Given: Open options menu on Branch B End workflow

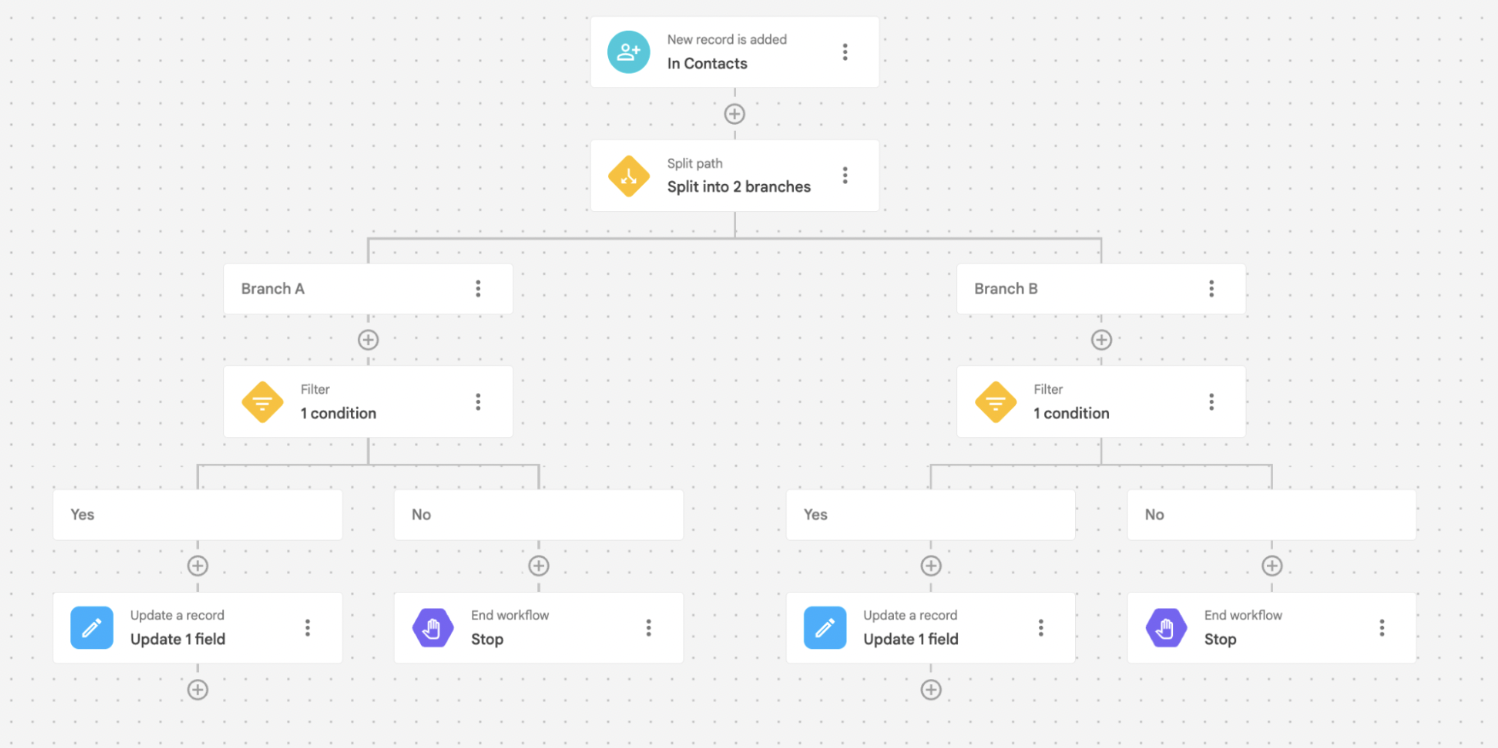Looking at the screenshot, I should (x=1381, y=627).
